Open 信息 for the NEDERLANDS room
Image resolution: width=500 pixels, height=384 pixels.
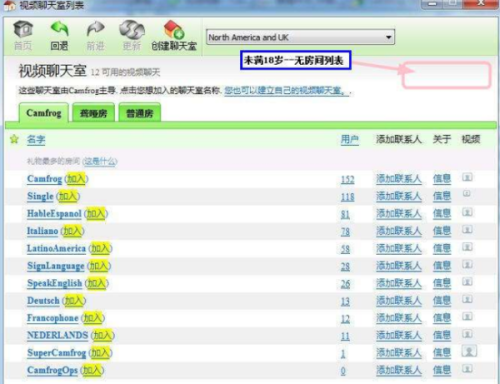click(442, 335)
